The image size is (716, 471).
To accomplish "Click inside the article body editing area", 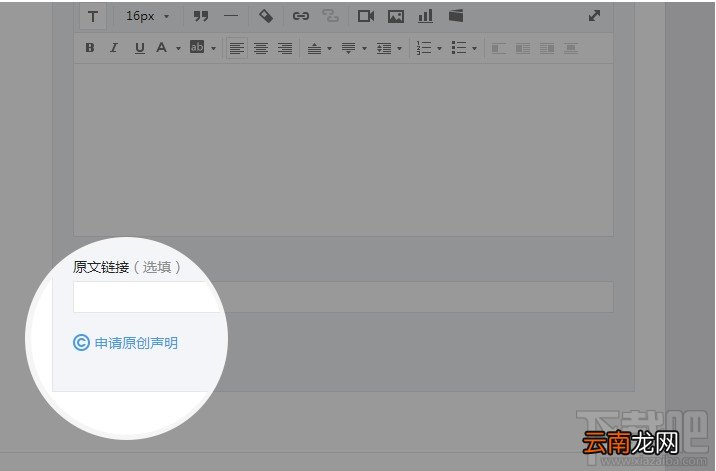I will (343, 150).
